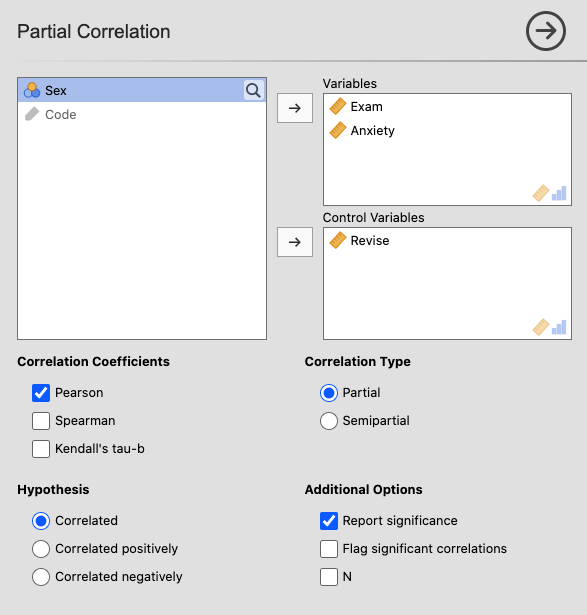
Task: Click the scale icon beside Revise
Action: click(338, 240)
